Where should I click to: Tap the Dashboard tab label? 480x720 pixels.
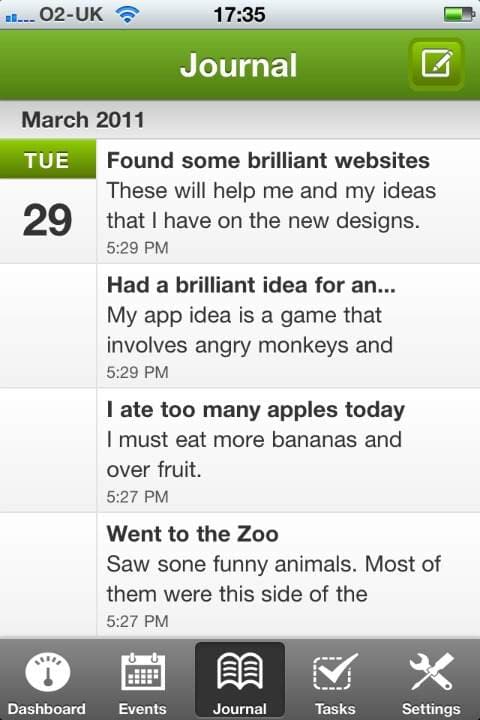tap(46, 709)
